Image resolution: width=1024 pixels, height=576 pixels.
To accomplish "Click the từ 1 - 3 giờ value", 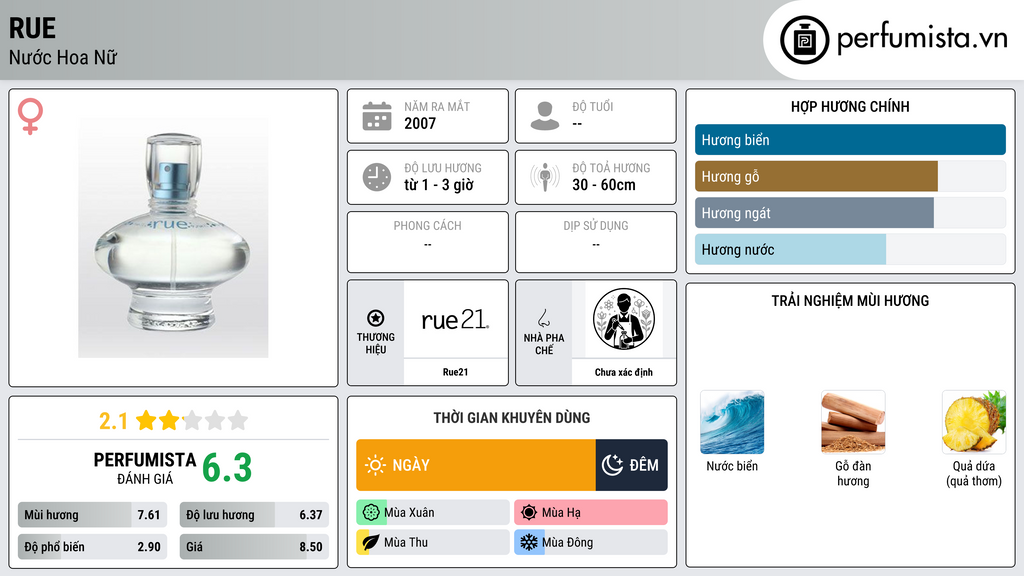I will [439, 185].
